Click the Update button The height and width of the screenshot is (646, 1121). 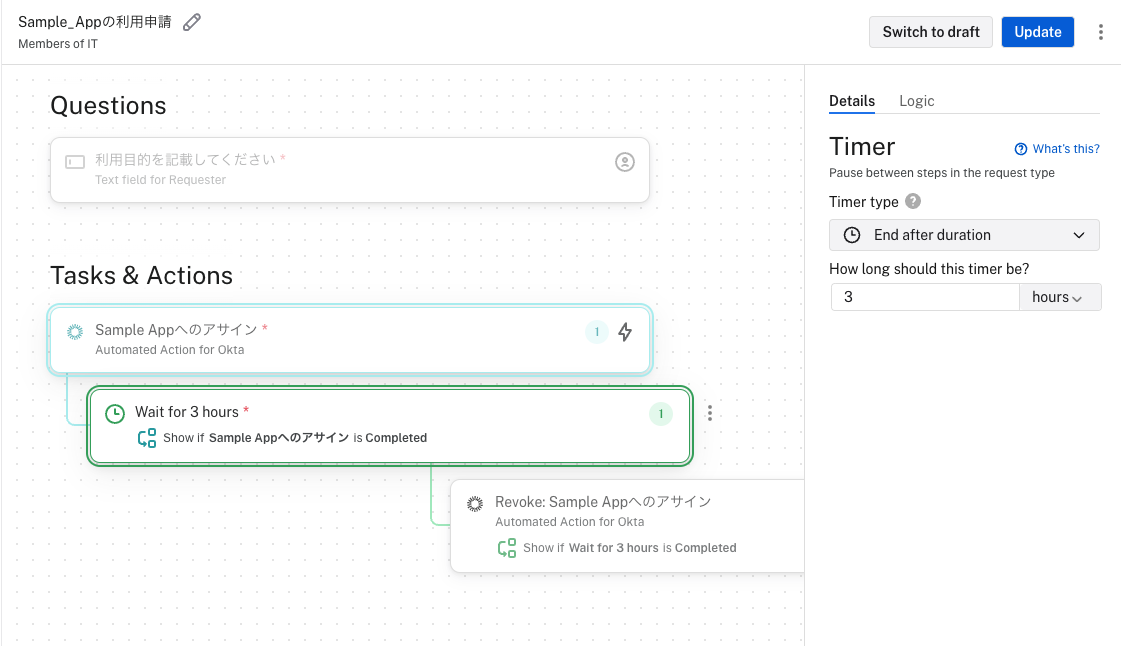pos(1037,31)
